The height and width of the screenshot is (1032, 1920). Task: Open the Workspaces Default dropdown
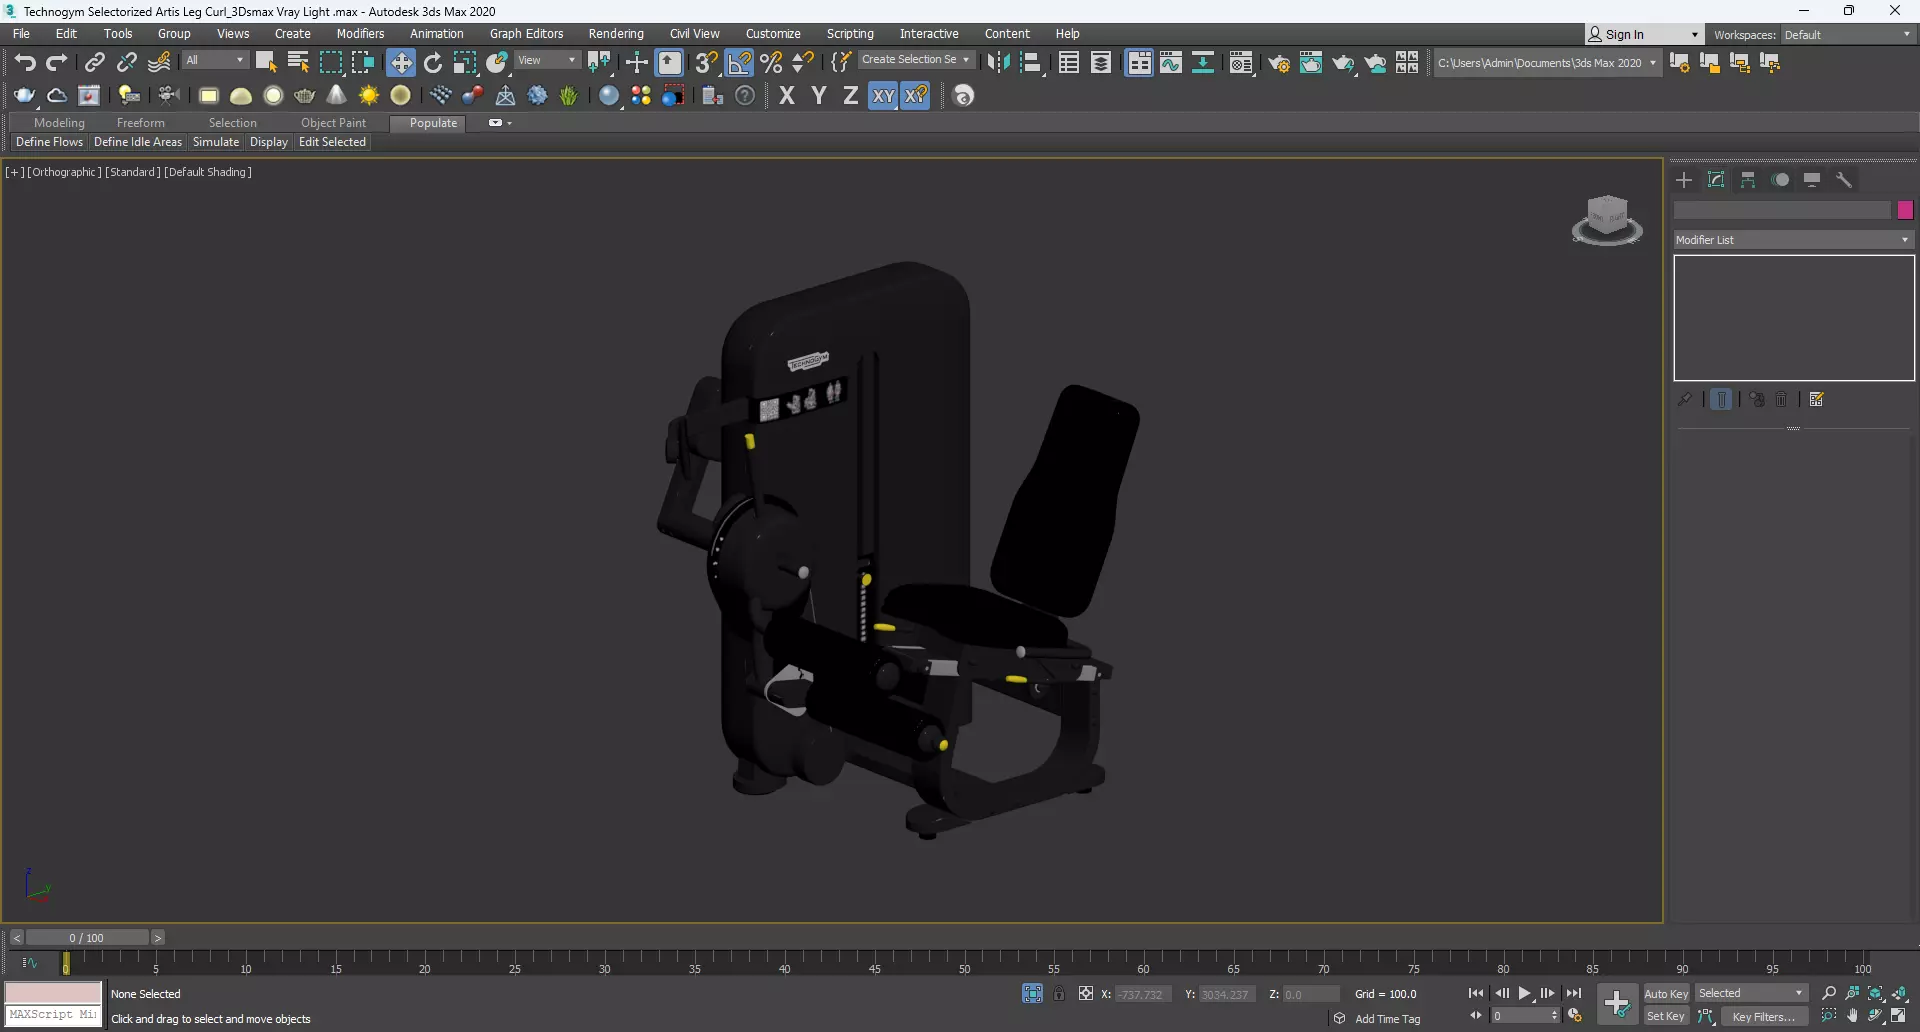[1848, 34]
